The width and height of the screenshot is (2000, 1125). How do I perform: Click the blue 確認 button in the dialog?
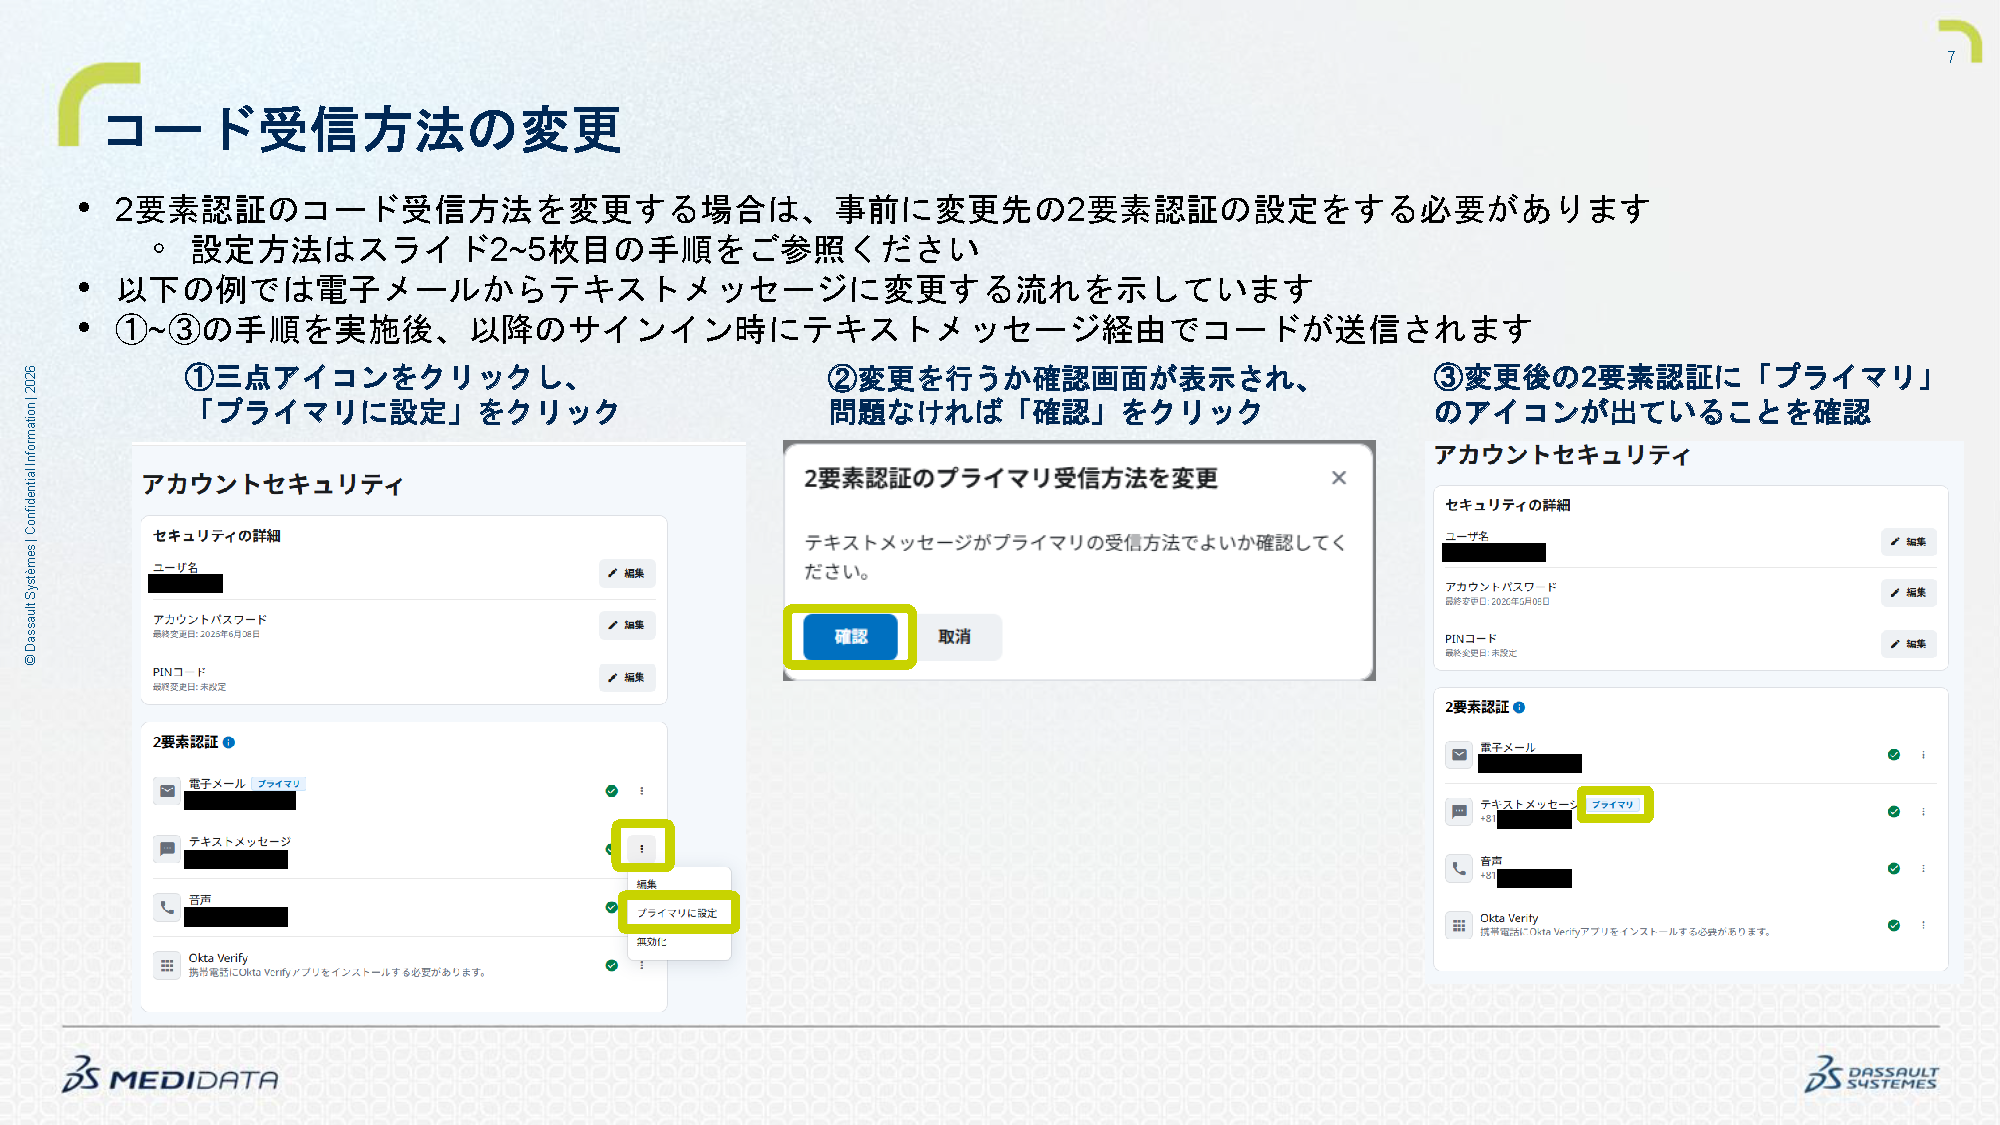pos(851,637)
